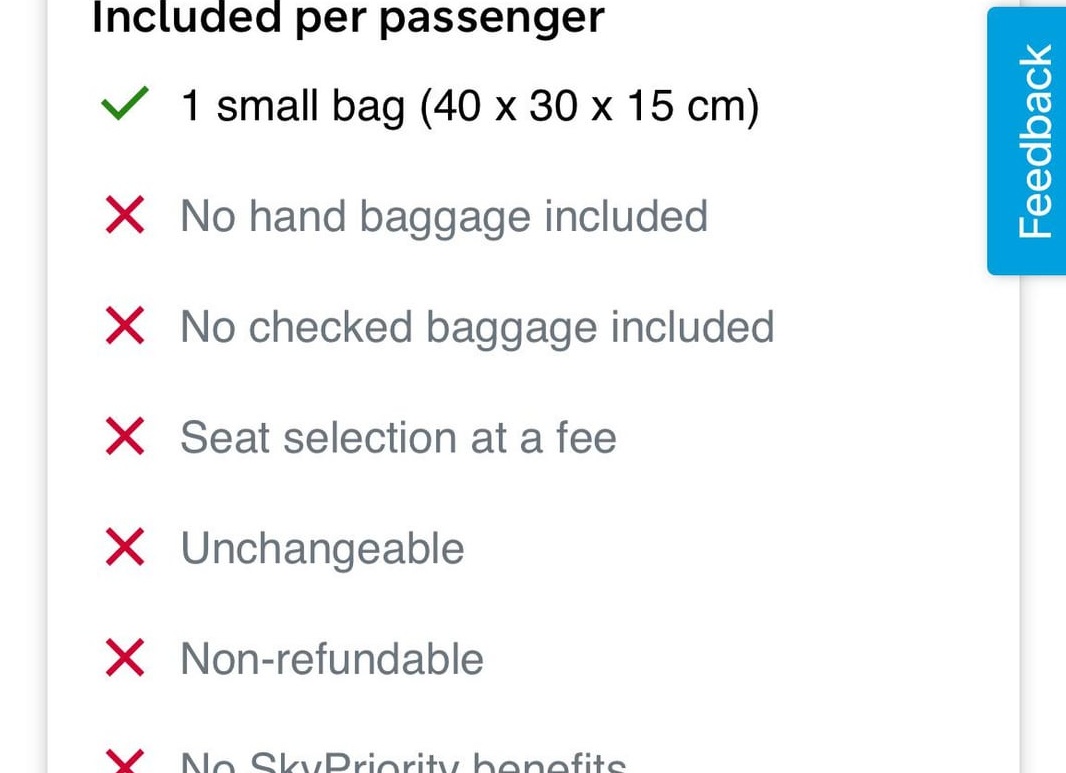
Task: Select the "1 small bag" text
Action: pyautogui.click(x=292, y=105)
